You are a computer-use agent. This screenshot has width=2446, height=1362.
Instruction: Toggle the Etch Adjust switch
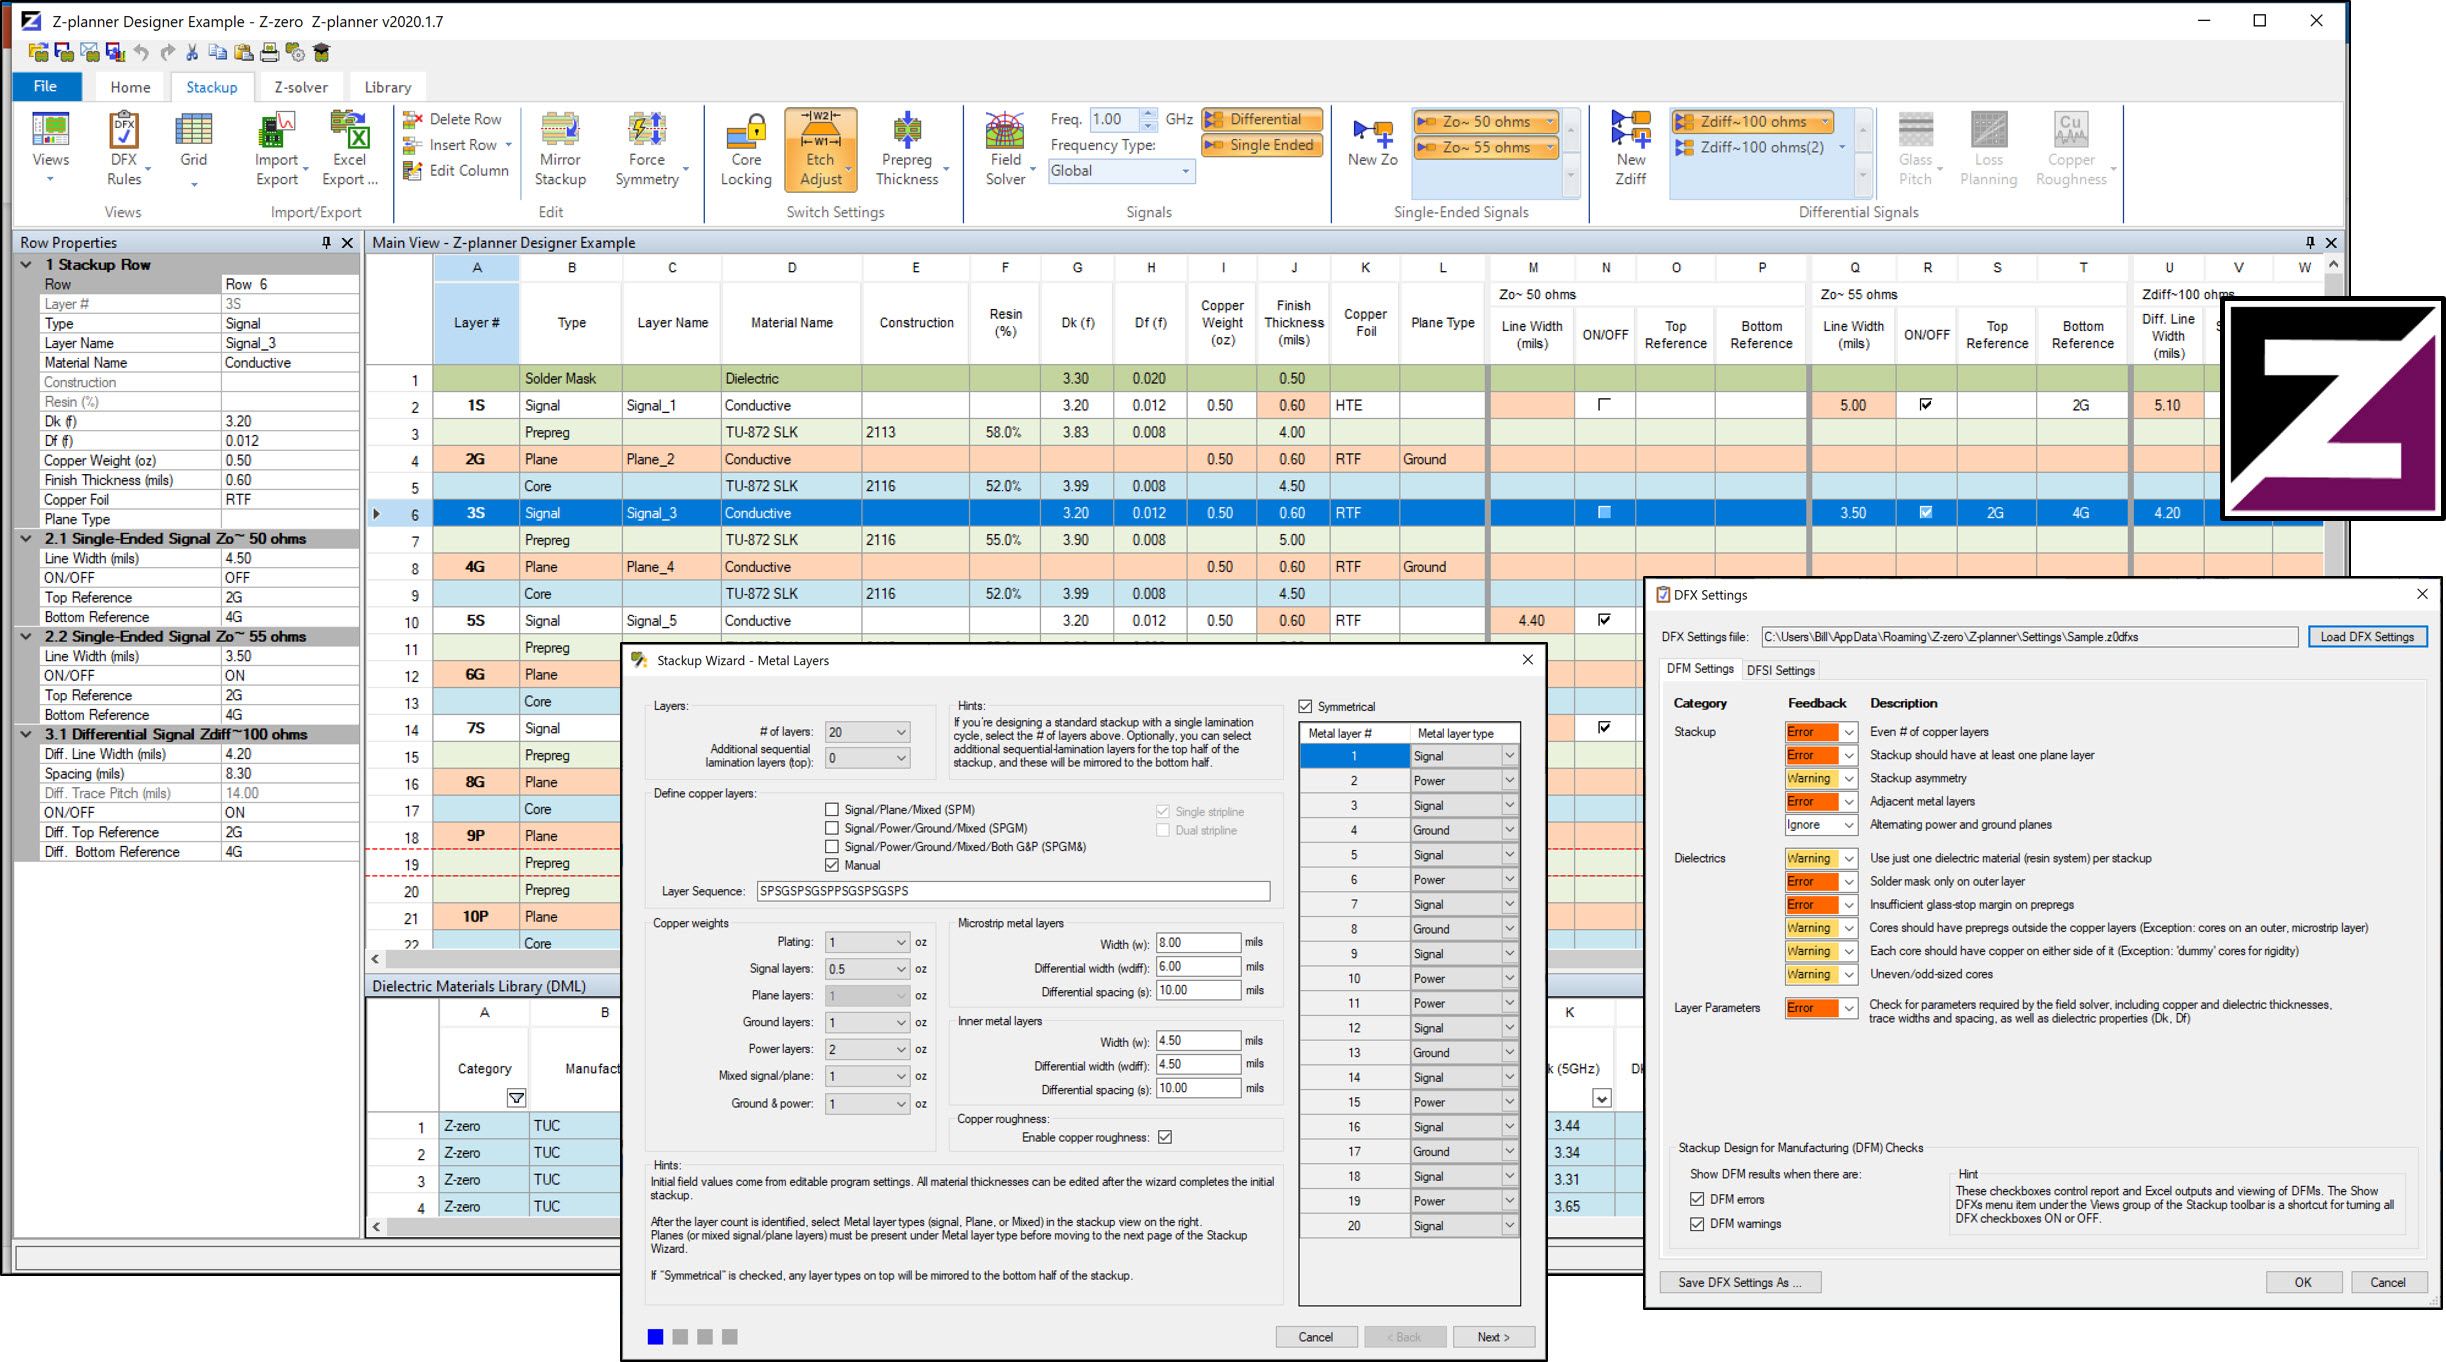[821, 148]
